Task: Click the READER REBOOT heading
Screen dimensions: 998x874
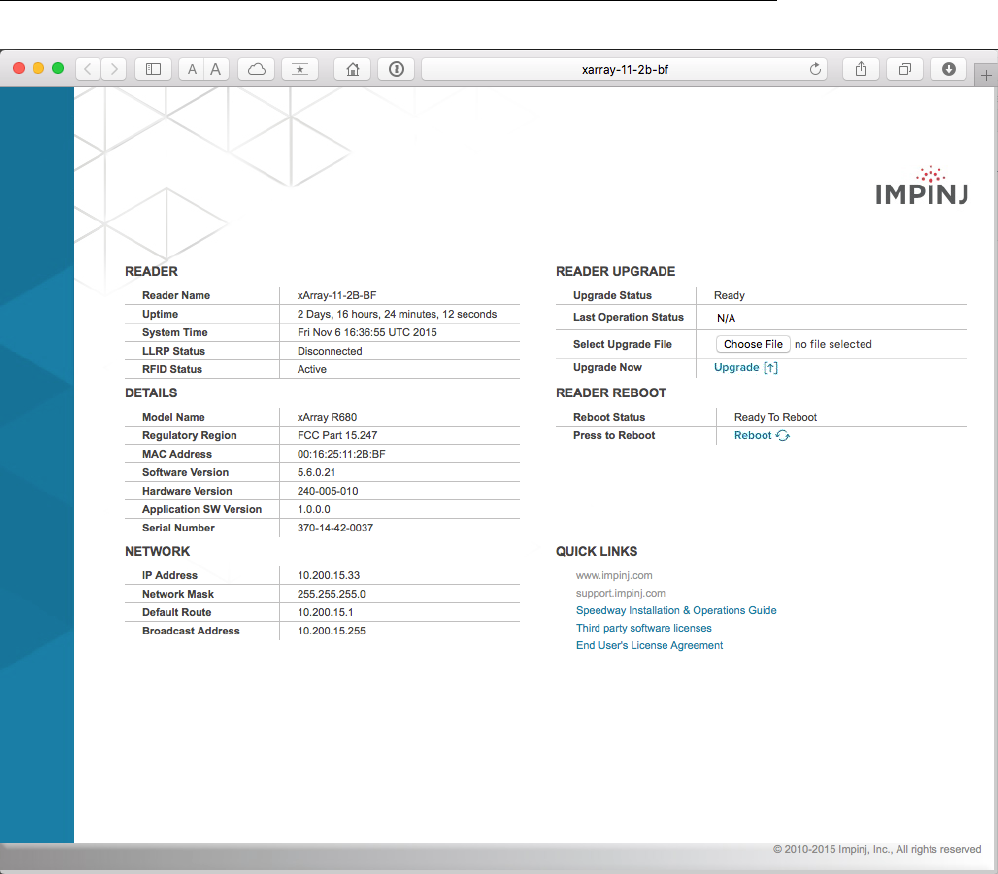Action: (x=611, y=393)
